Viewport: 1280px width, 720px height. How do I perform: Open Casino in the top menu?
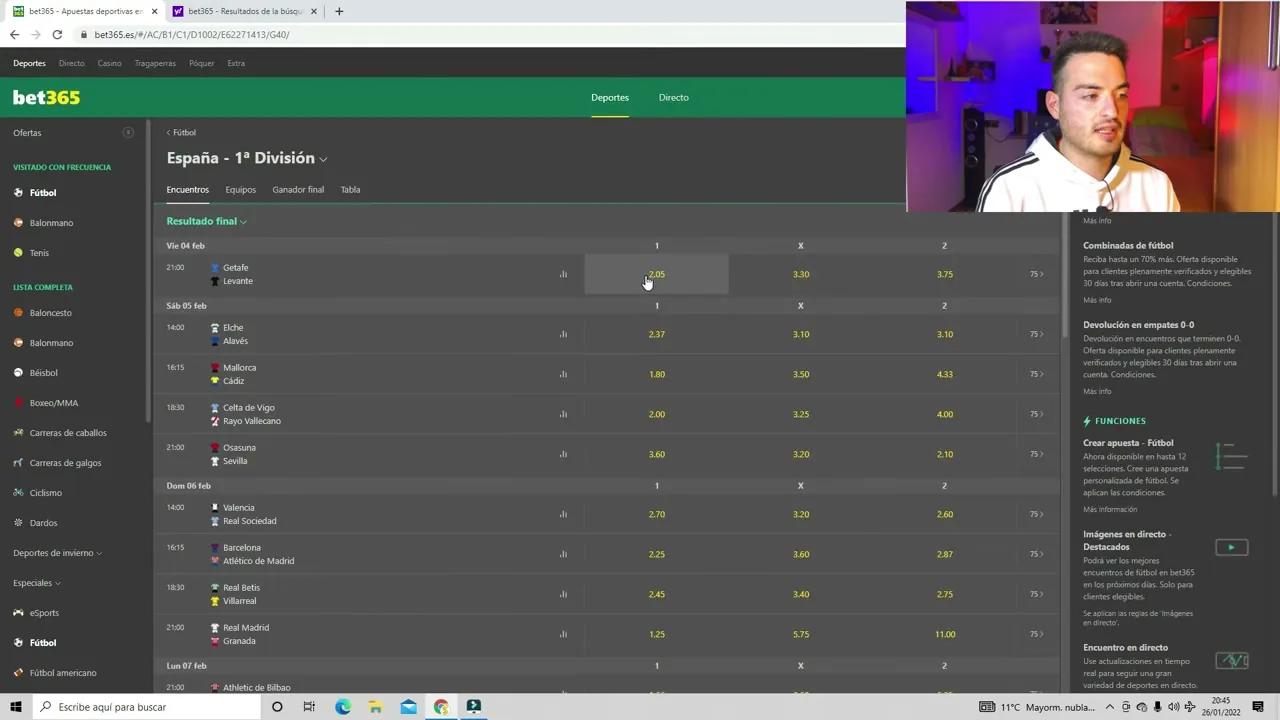(109, 63)
